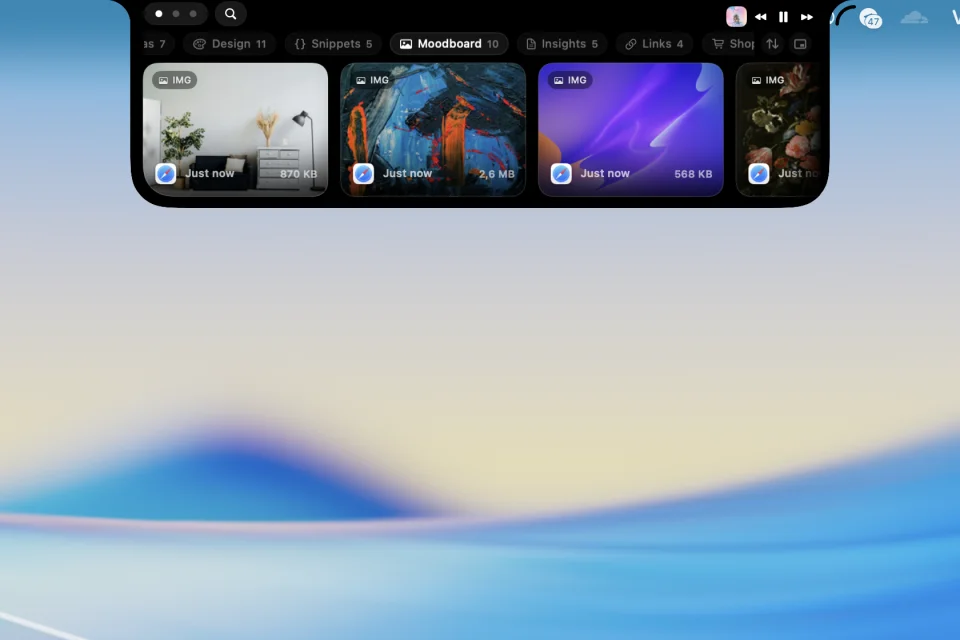Select the dark floral painting card
Viewport: 960px width, 640px height.
(778, 129)
